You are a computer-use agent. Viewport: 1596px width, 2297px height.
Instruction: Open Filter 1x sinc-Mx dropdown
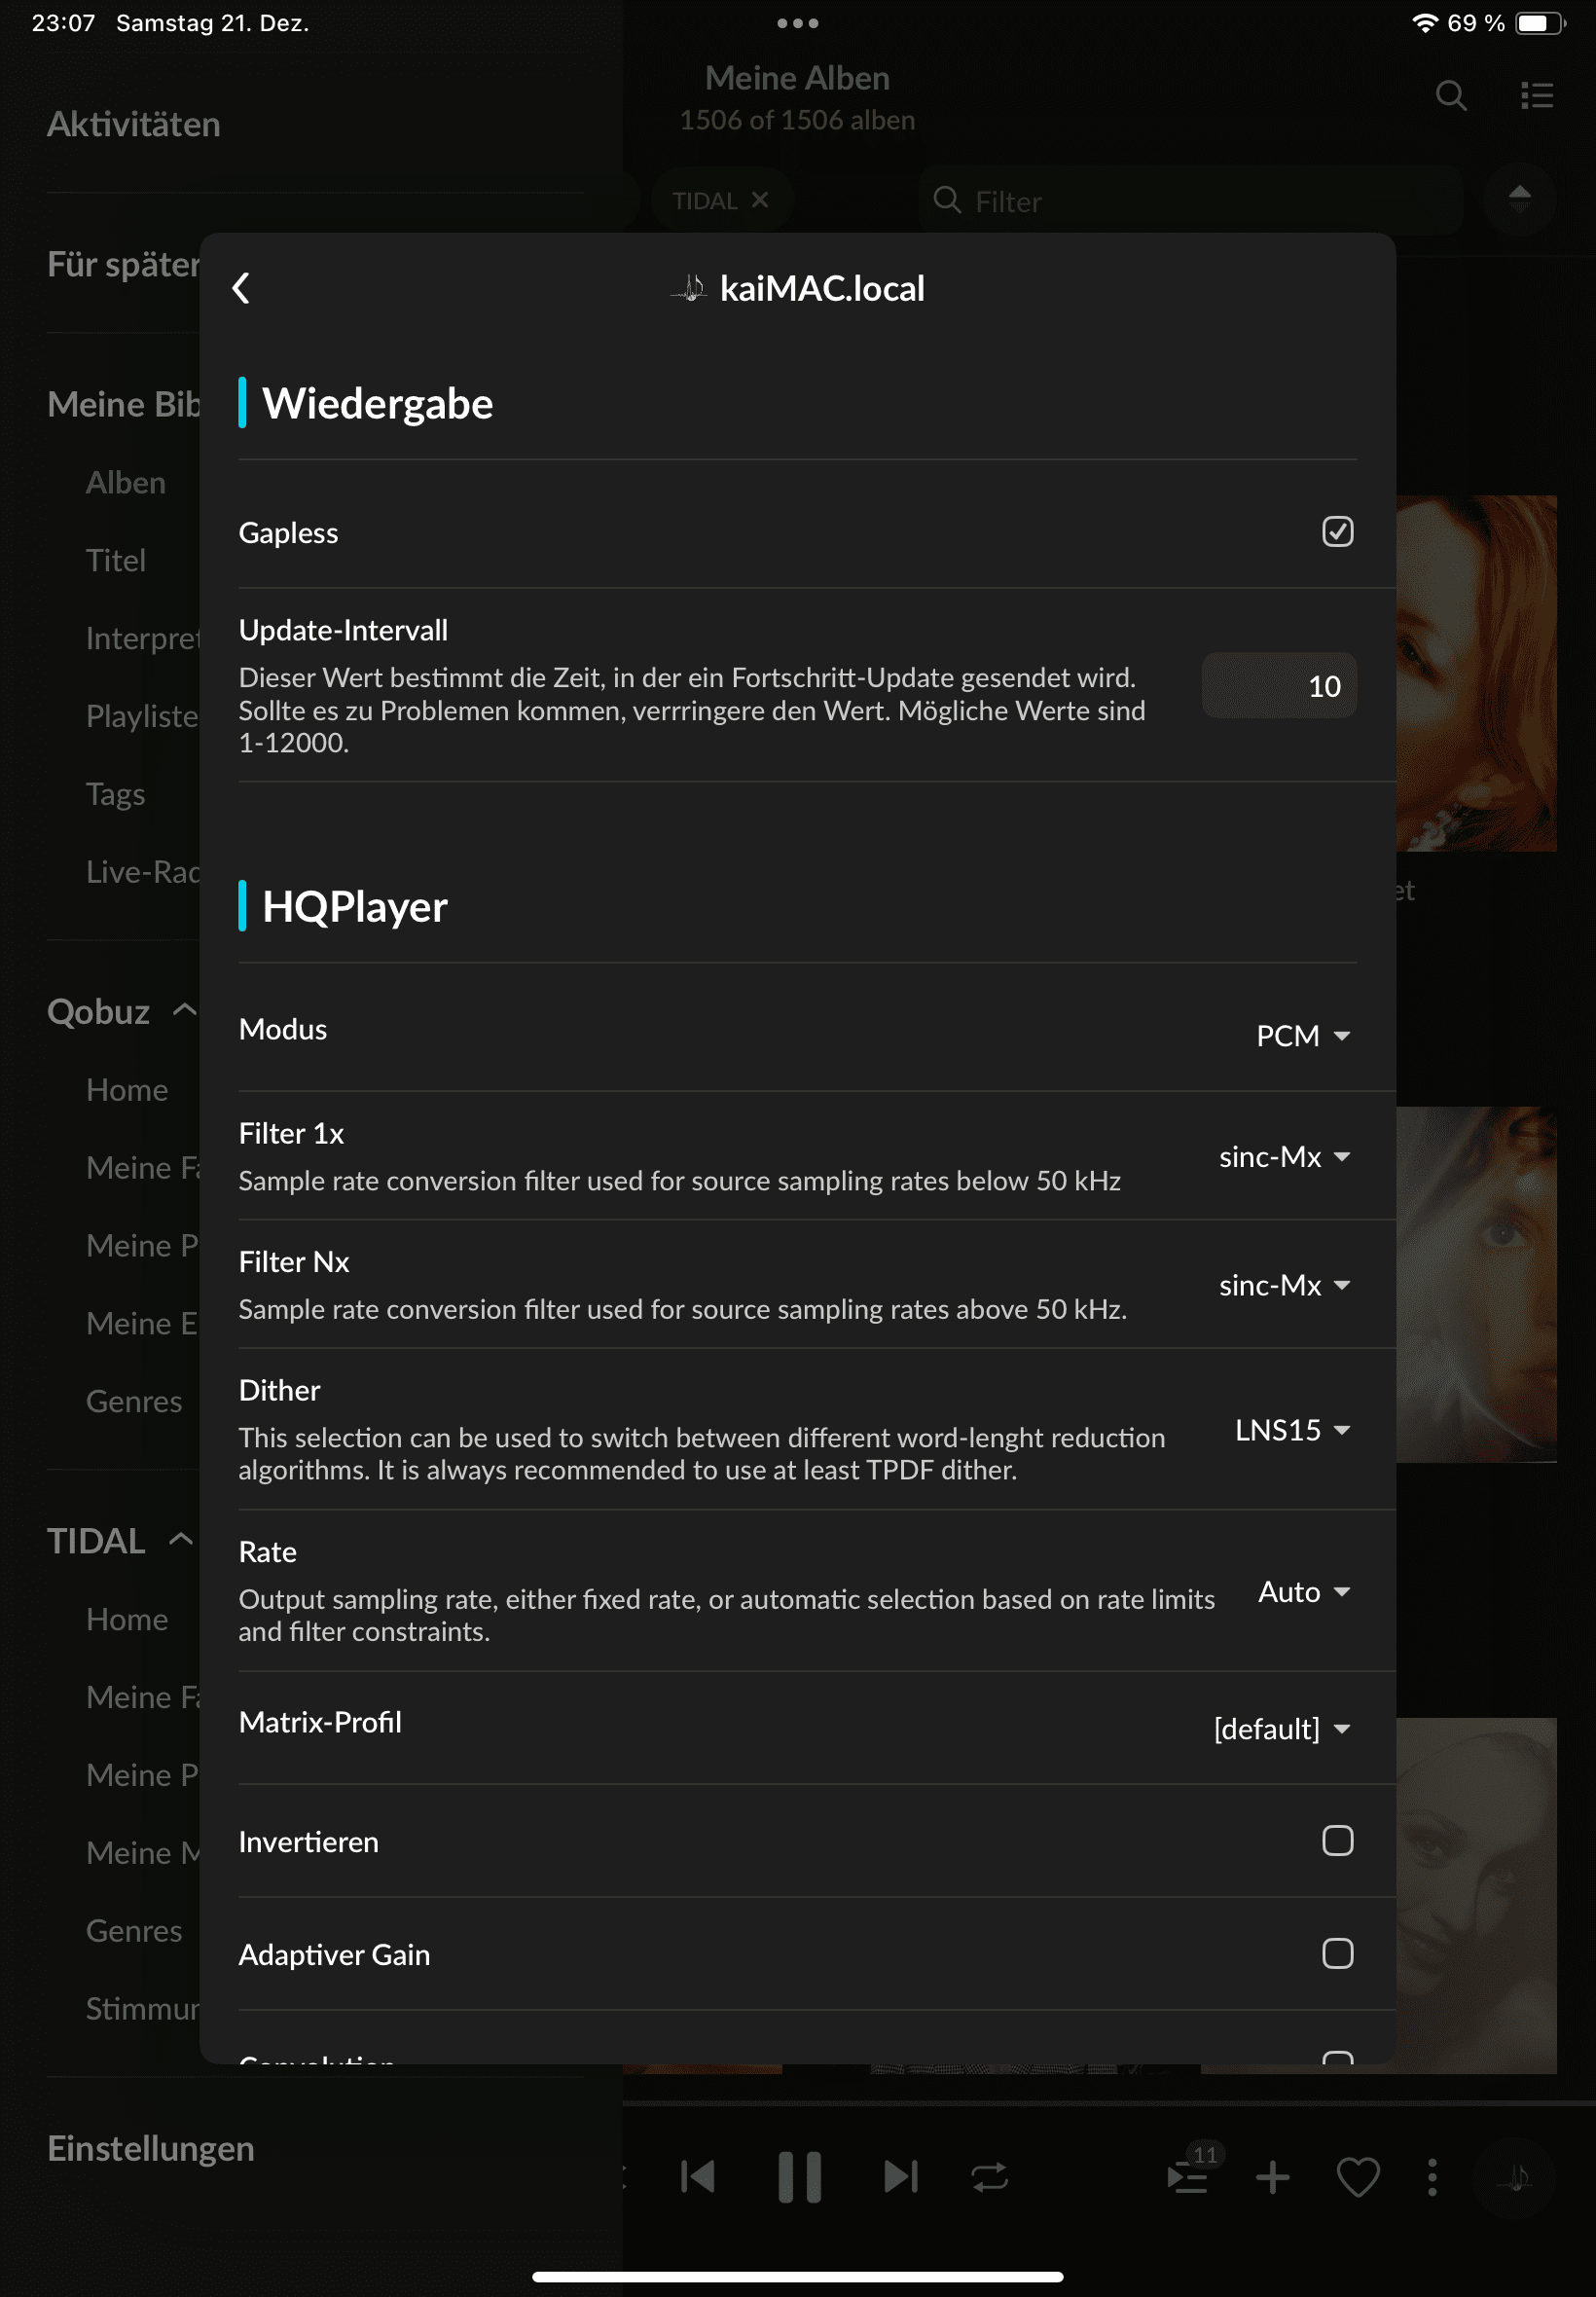point(1285,1156)
